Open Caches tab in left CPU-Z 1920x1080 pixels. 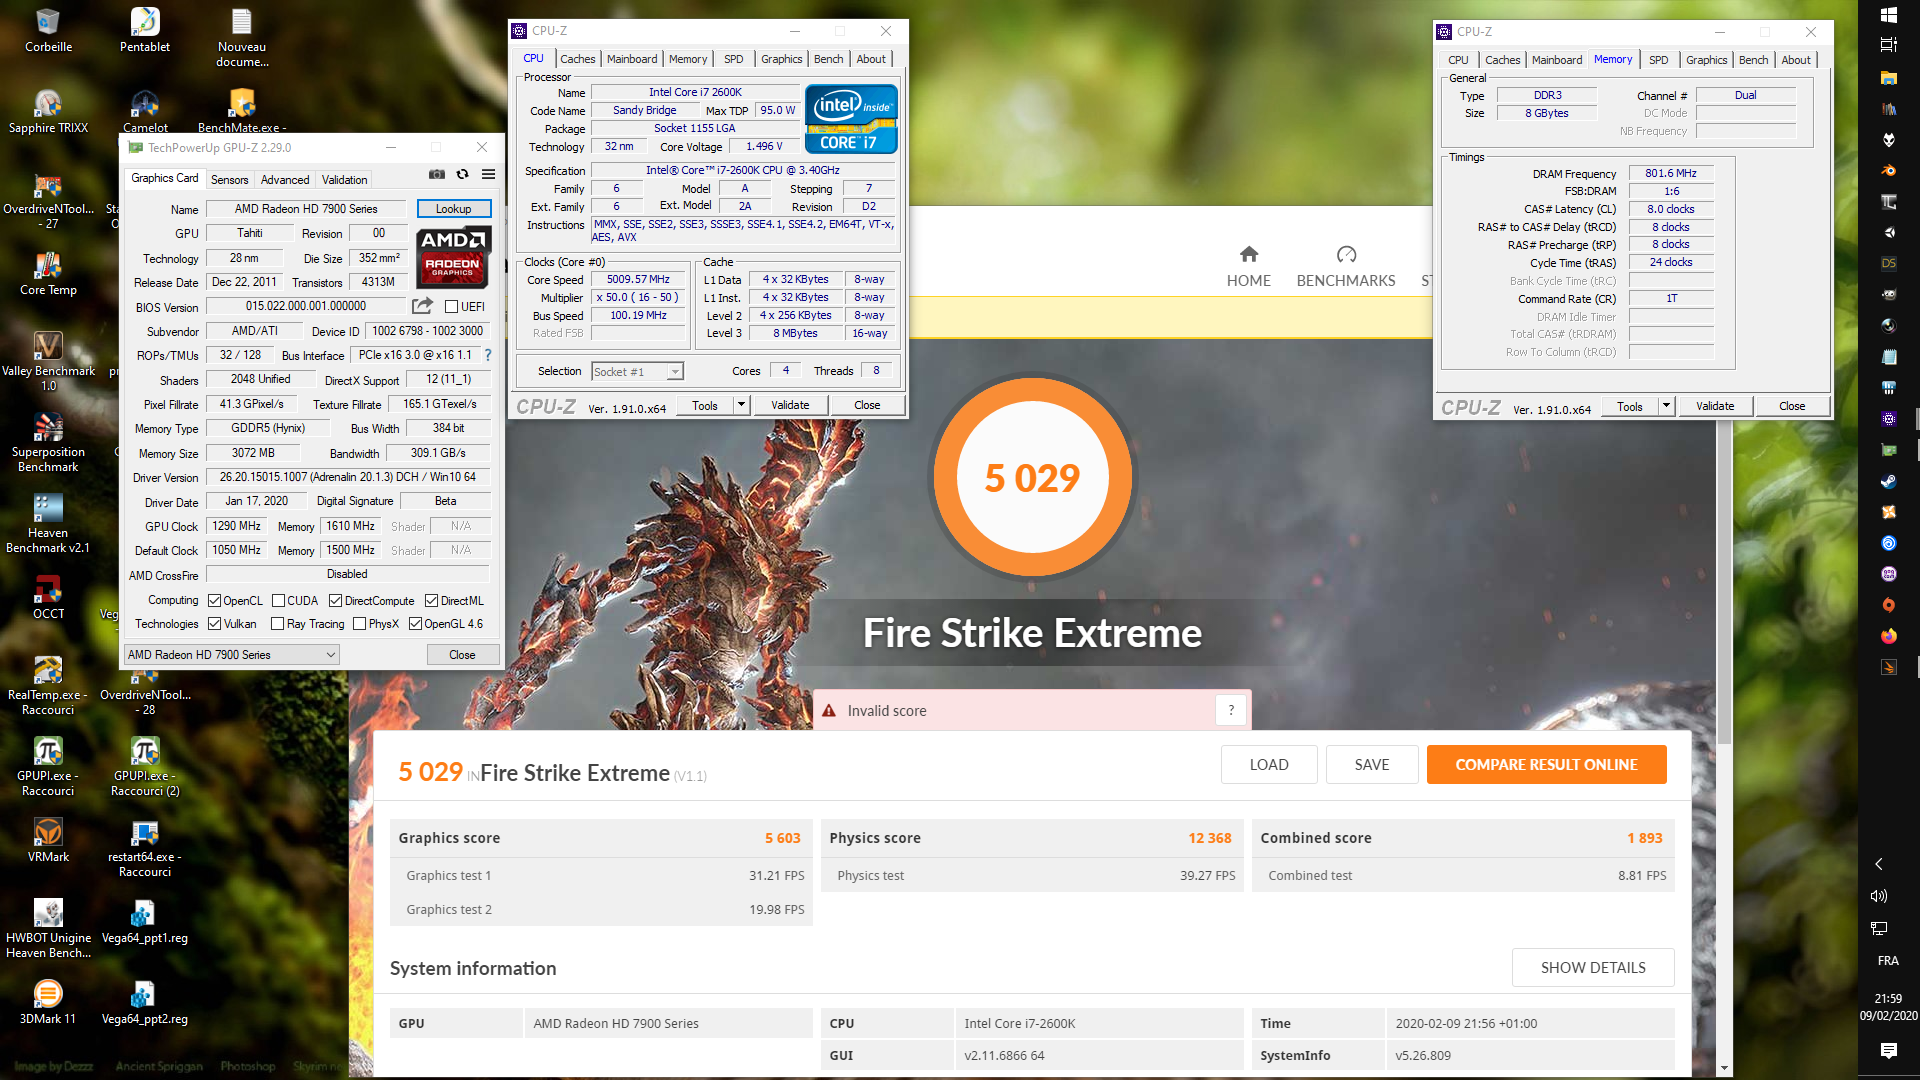577,59
